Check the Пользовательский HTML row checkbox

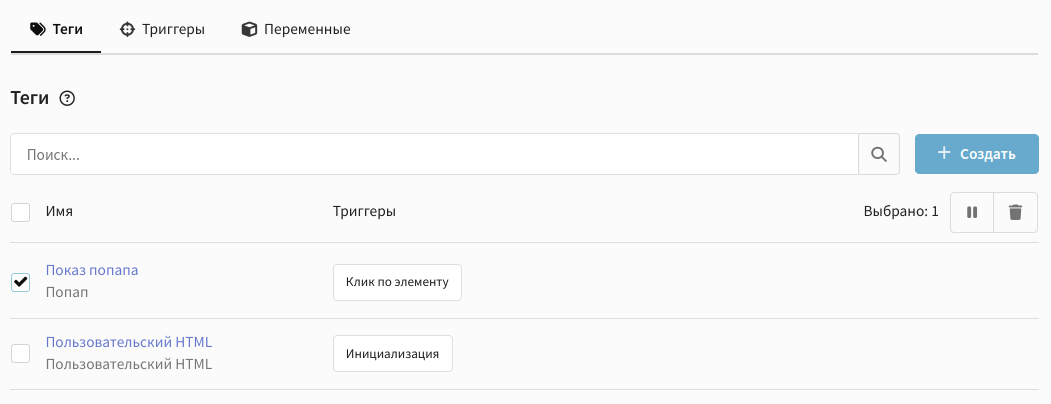click(20, 353)
